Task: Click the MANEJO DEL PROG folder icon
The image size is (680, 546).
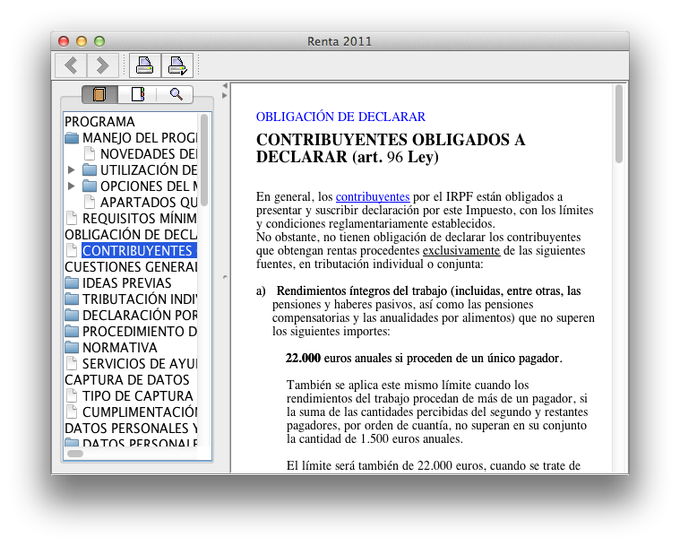Action: [x=72, y=138]
